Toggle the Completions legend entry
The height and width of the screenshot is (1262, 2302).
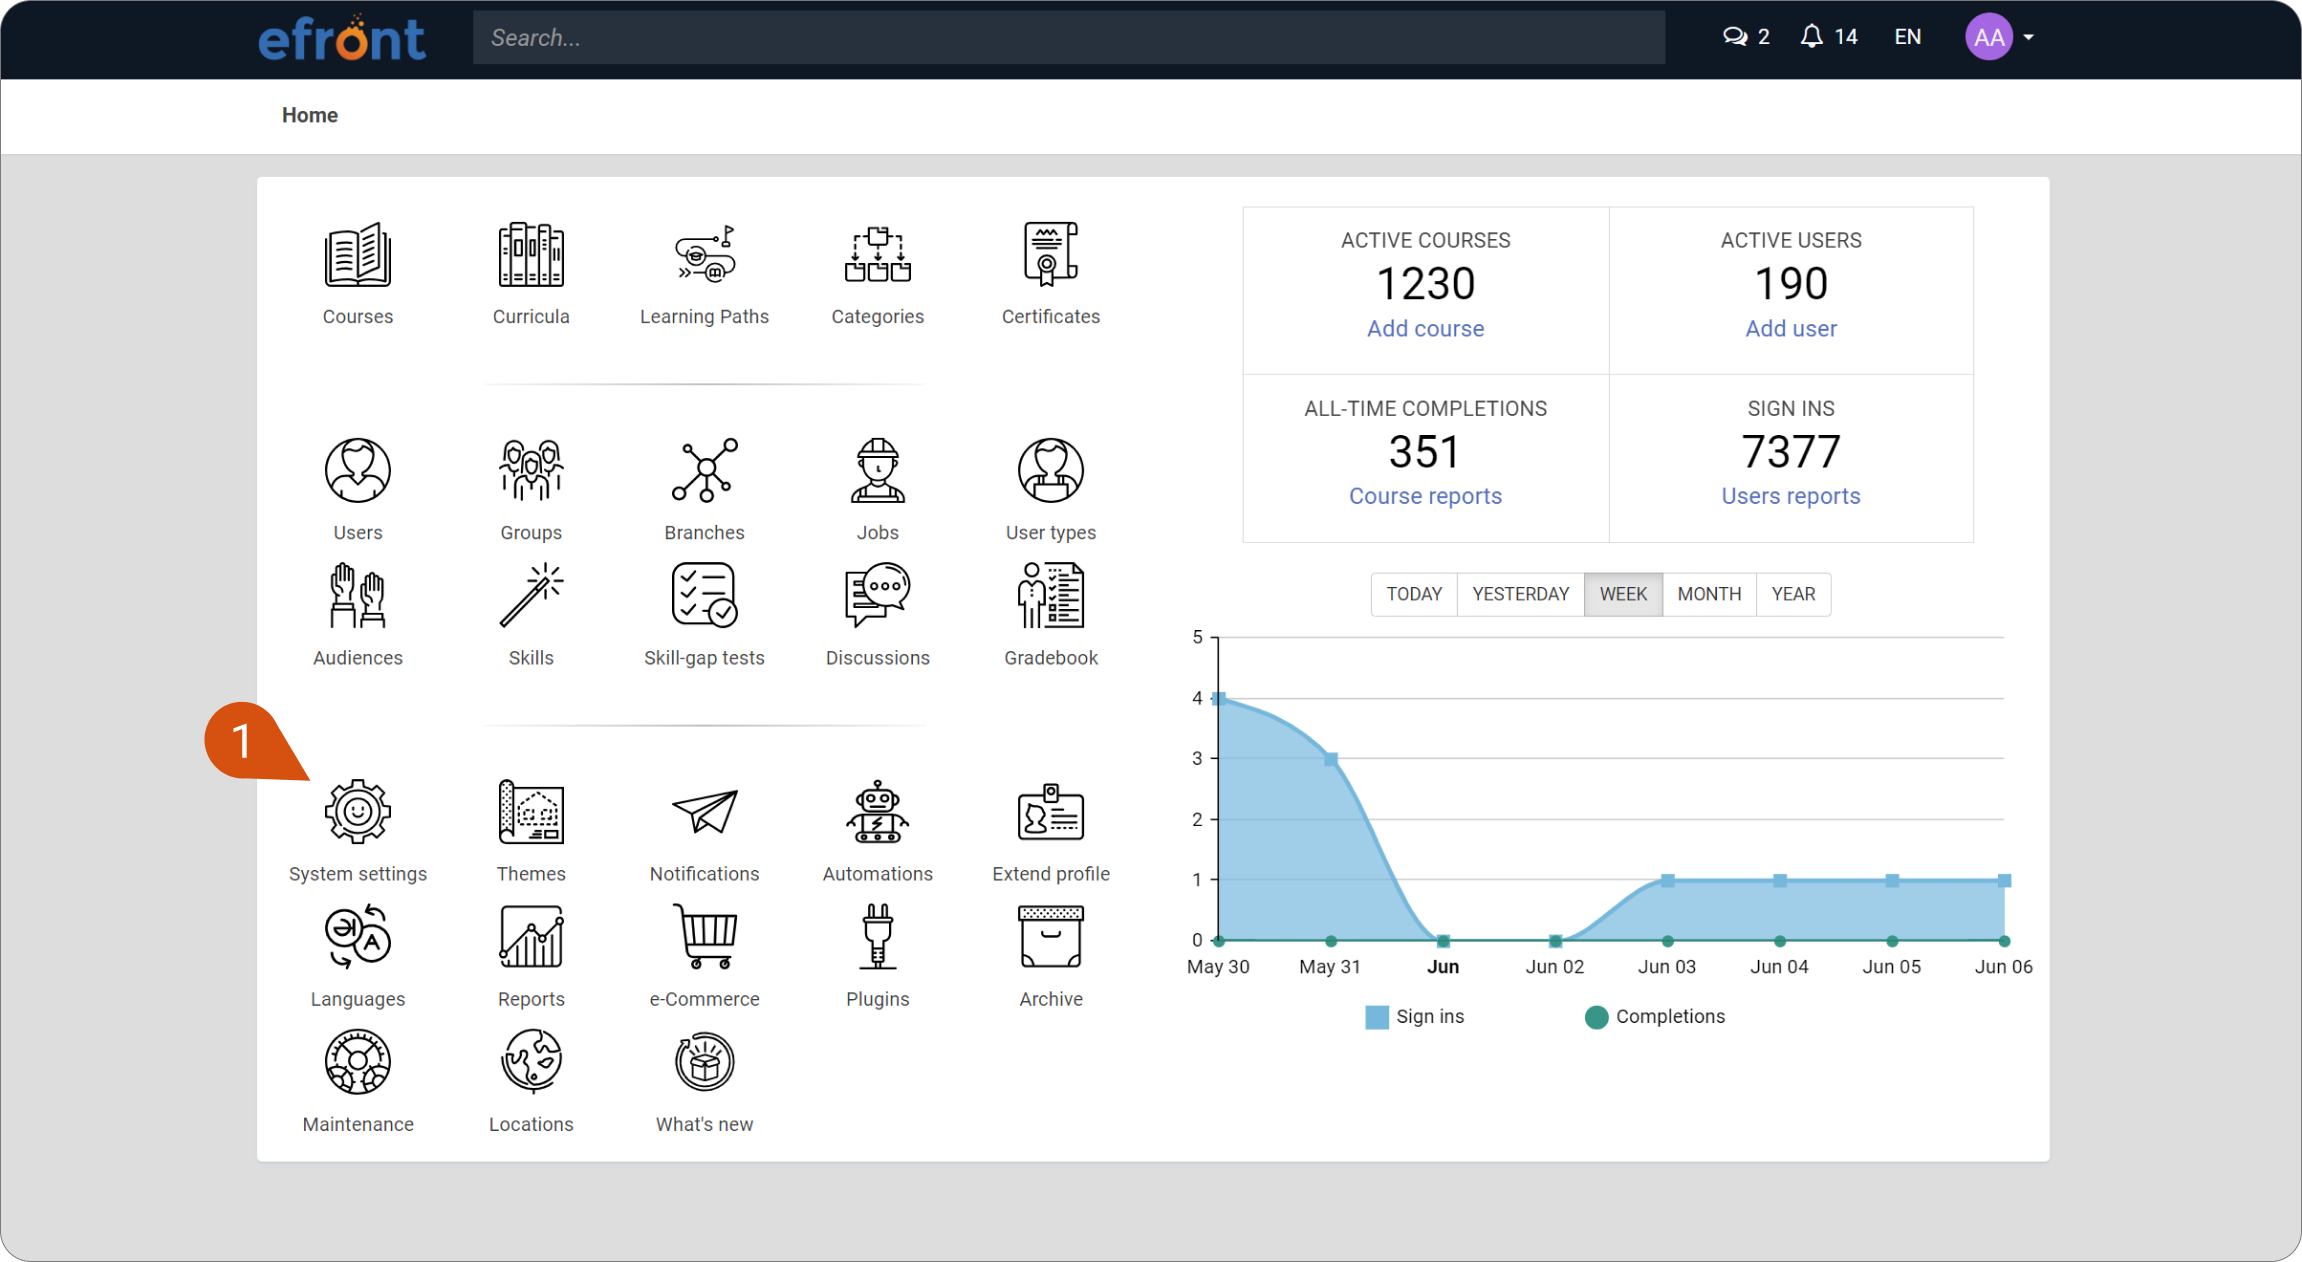tap(1655, 1017)
